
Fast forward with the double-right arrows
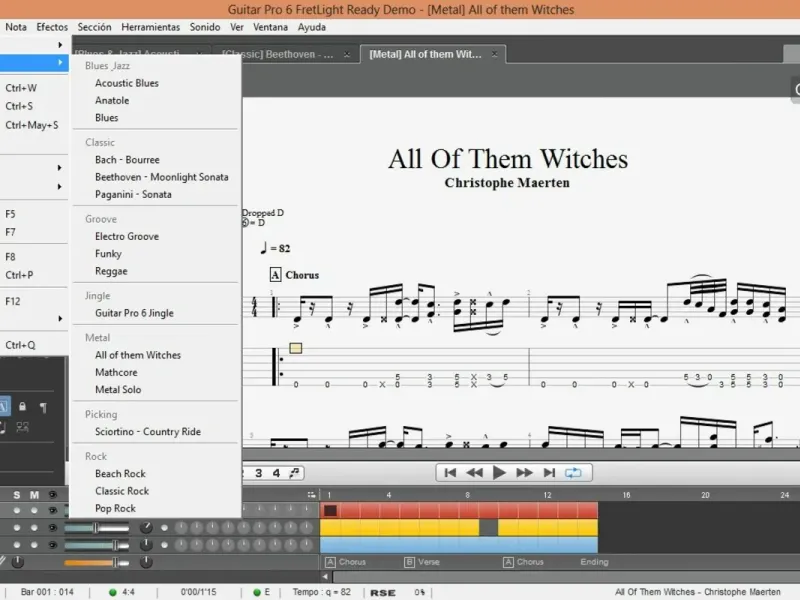pos(524,473)
